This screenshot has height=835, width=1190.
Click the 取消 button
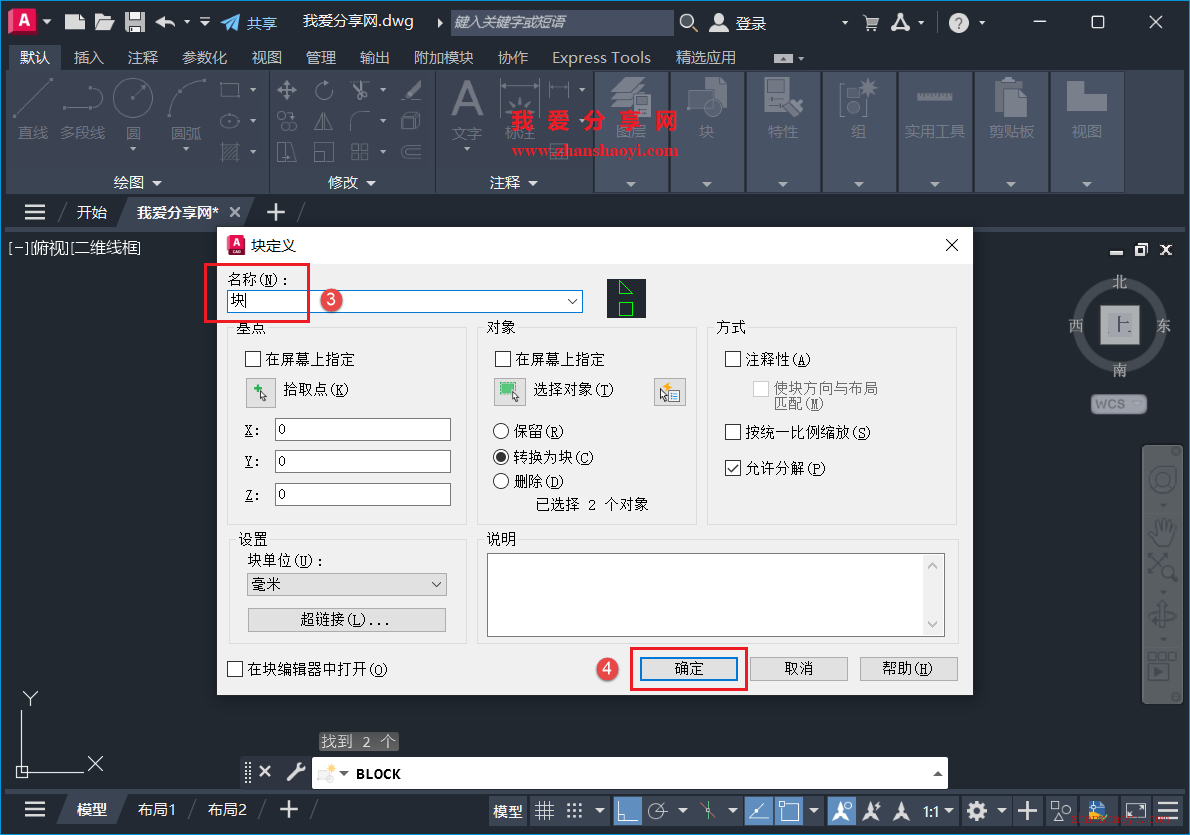point(798,669)
